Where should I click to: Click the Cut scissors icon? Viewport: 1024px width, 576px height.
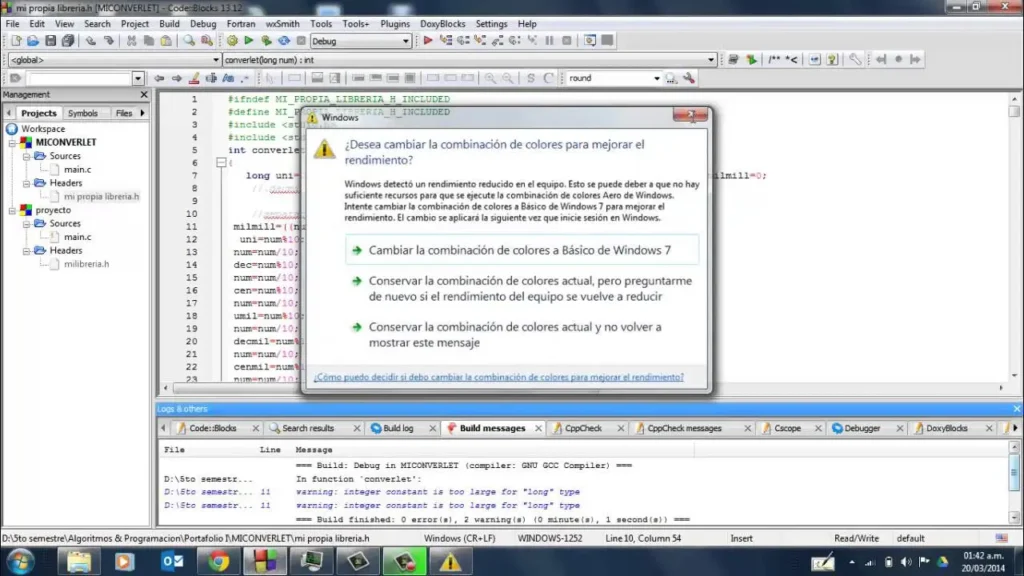pos(131,41)
